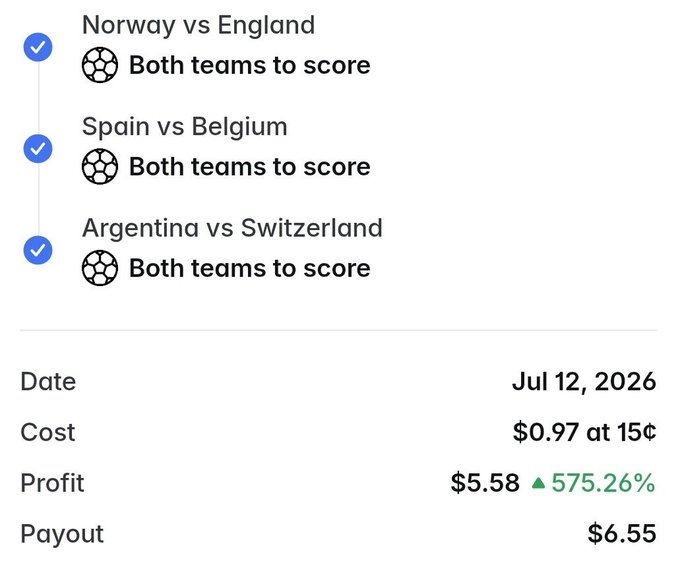This screenshot has width=680, height=565.
Task: Click the Profit label
Action: tap(52, 483)
